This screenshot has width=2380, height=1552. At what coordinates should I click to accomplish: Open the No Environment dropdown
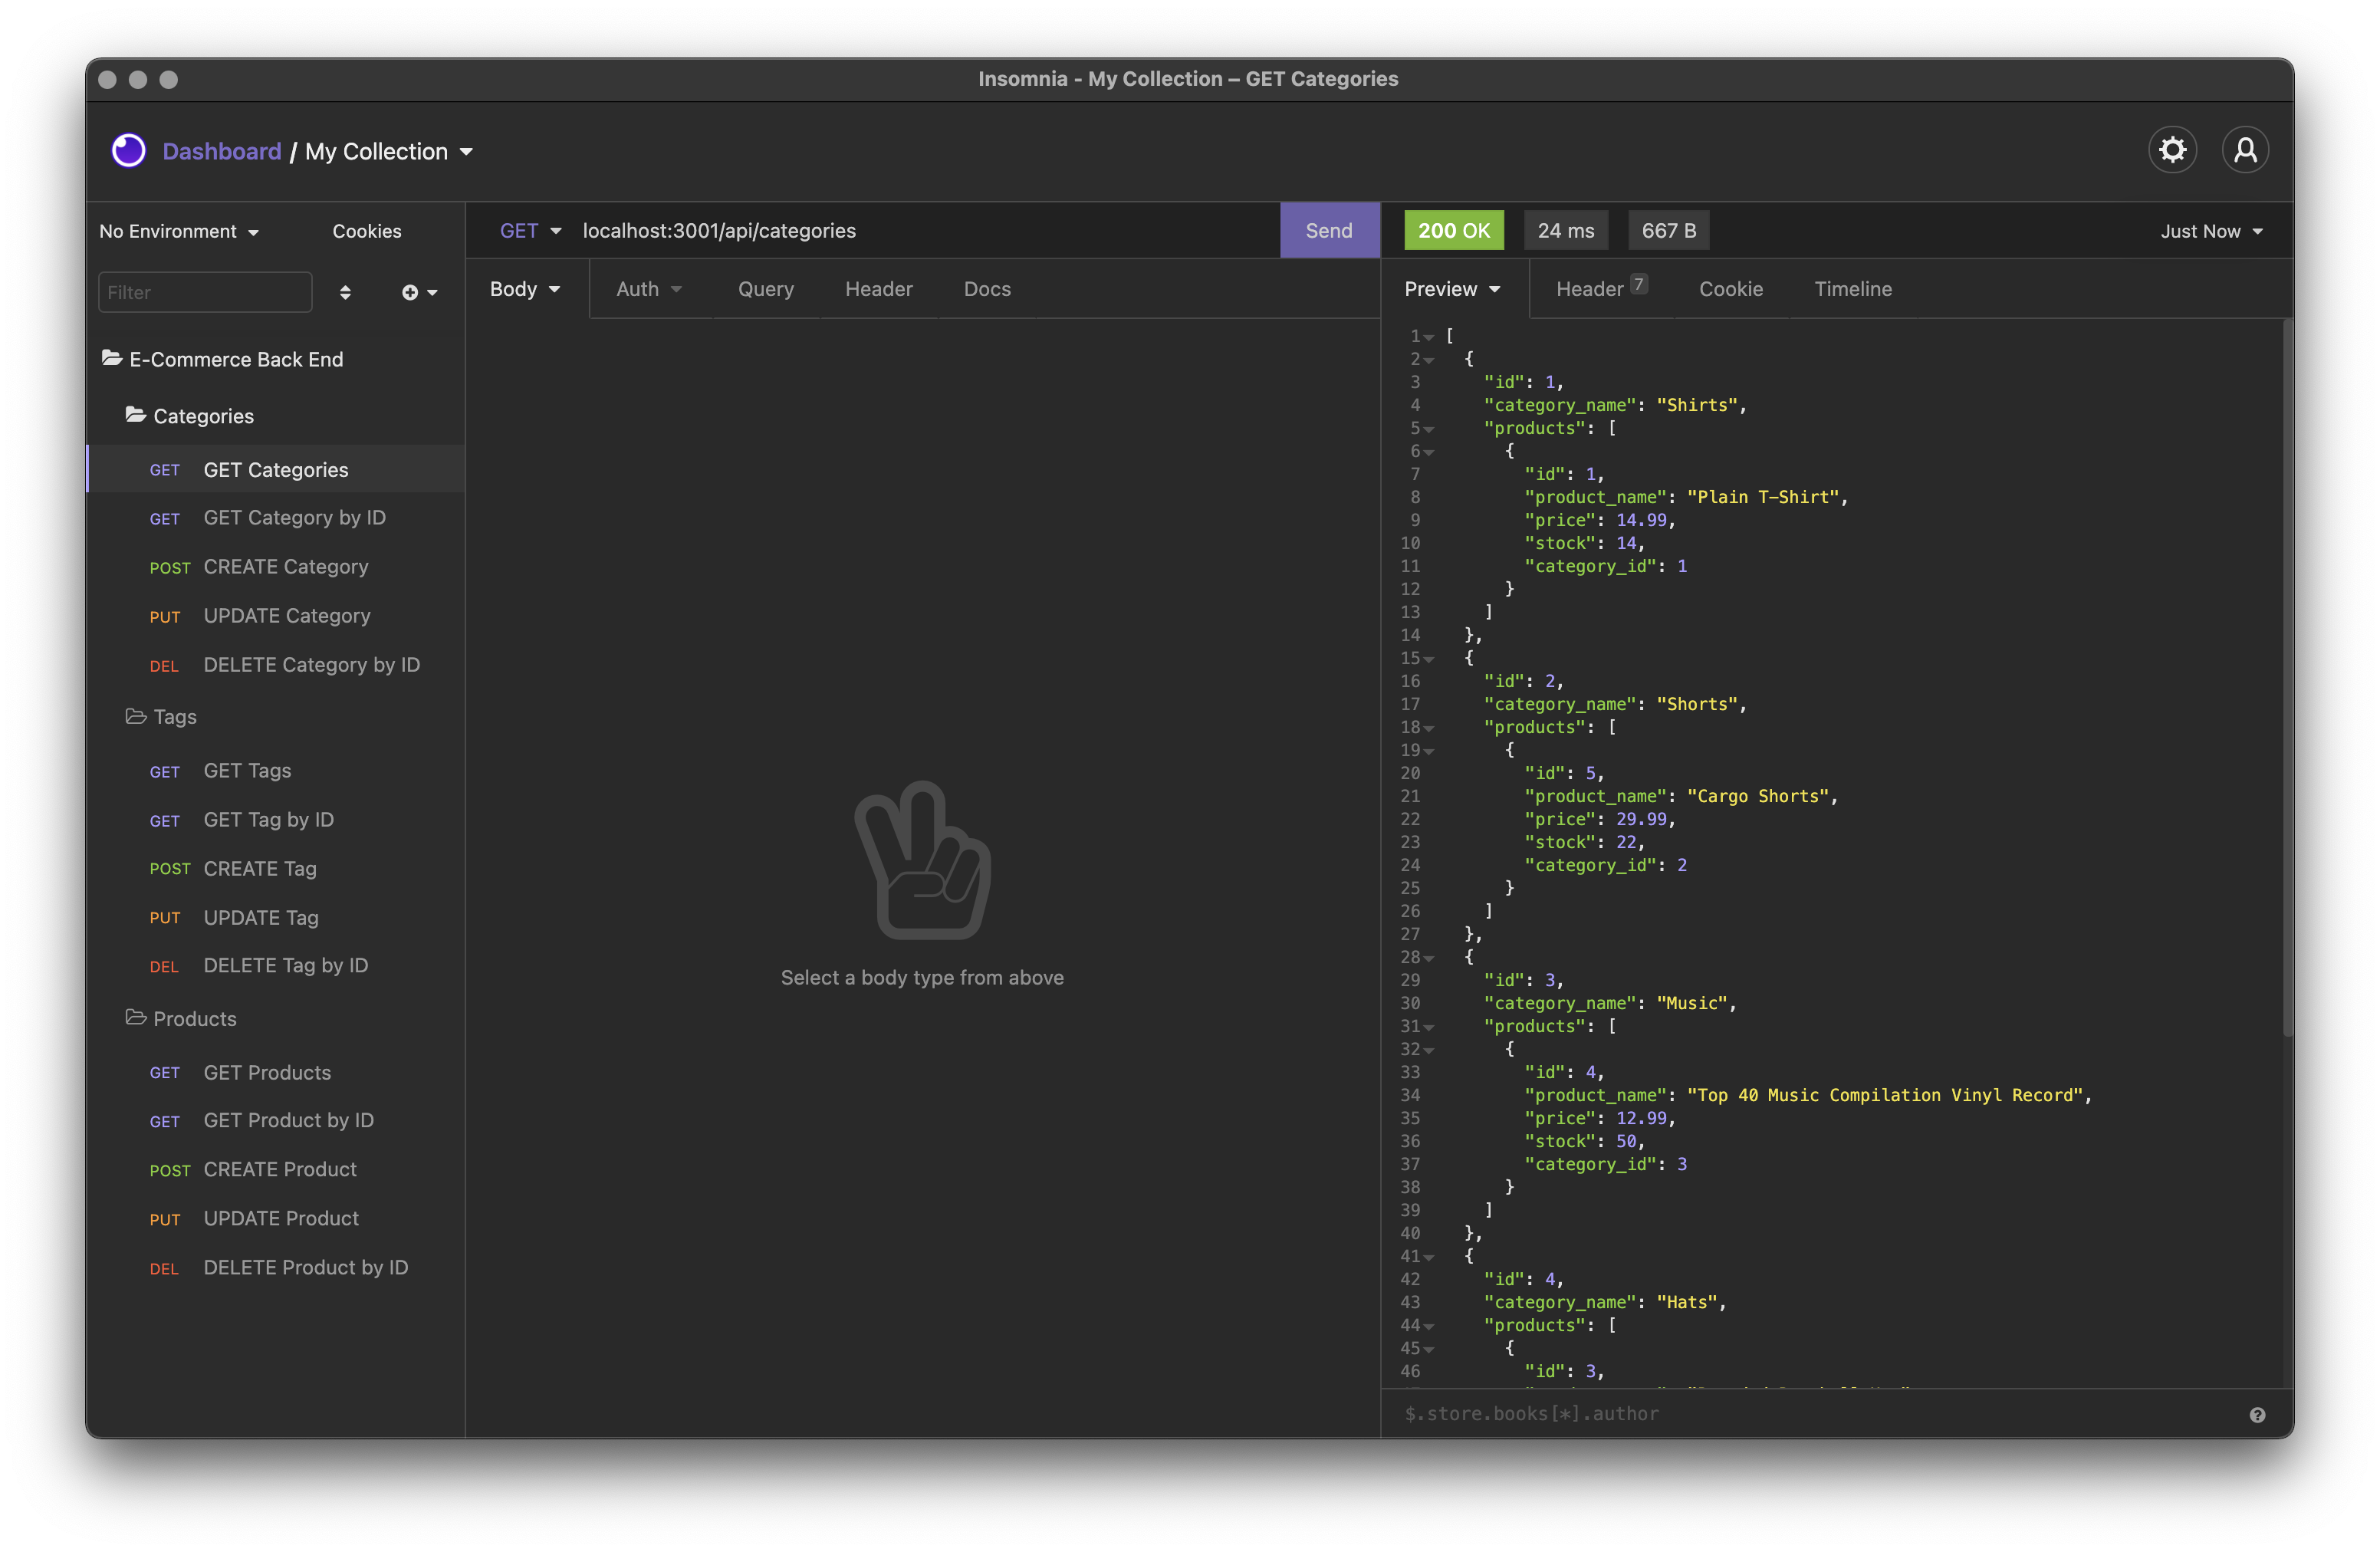tap(179, 231)
